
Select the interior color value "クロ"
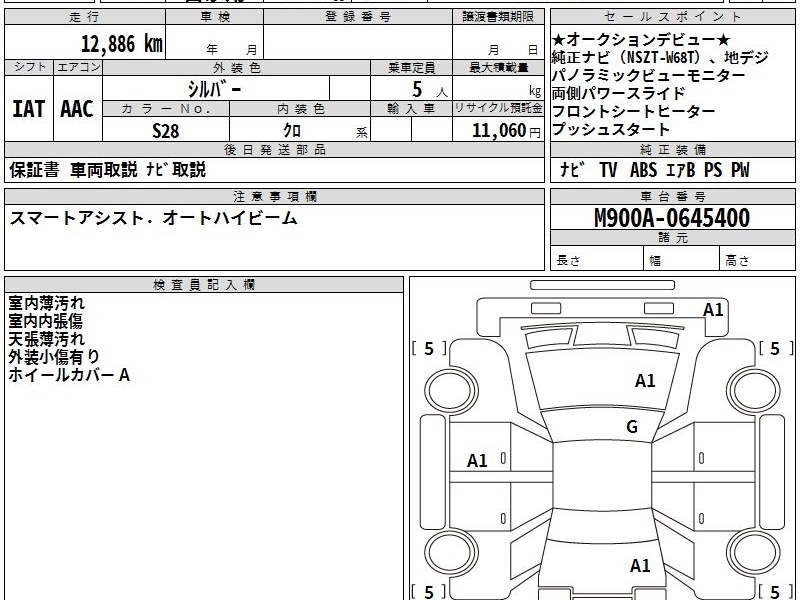pyautogui.click(x=292, y=131)
